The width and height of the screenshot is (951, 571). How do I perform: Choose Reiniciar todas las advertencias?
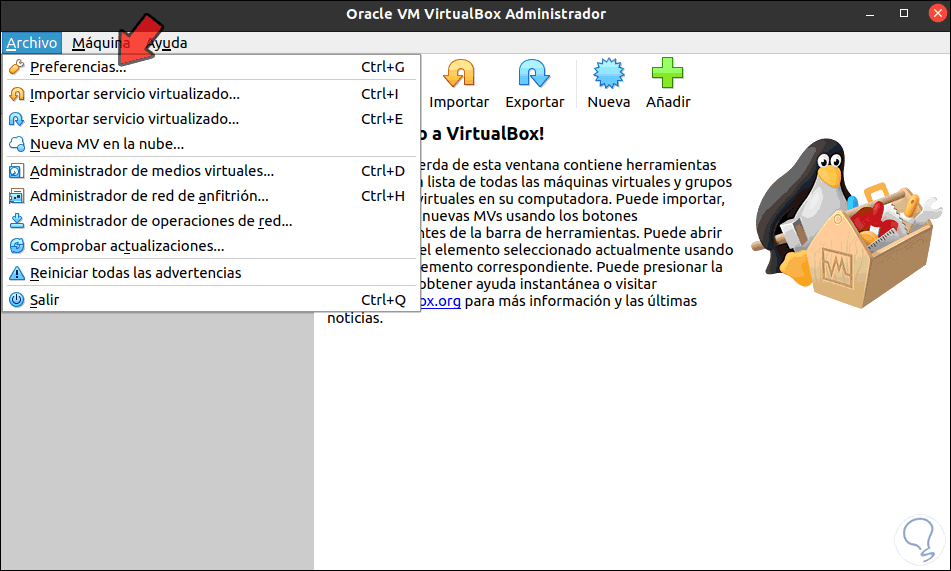tap(212, 273)
